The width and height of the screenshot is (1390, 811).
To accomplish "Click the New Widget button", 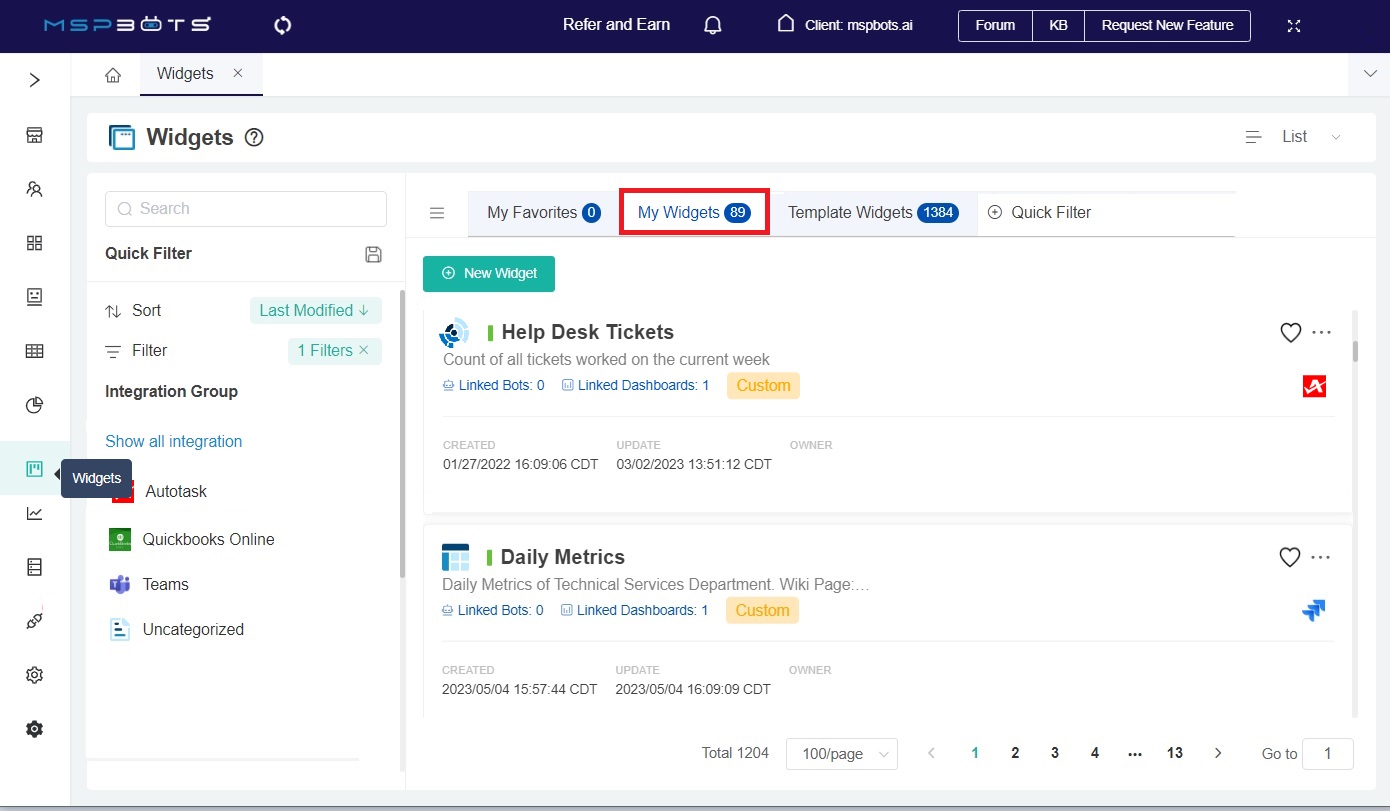I will coord(489,273).
